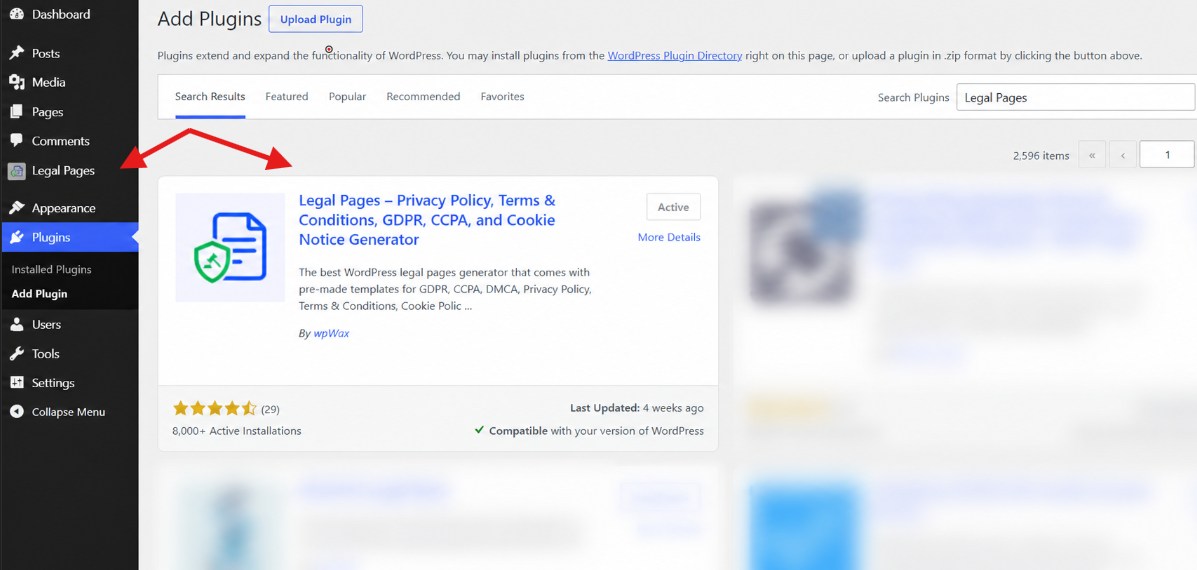Click the Appearance paintbrush icon

point(16,208)
